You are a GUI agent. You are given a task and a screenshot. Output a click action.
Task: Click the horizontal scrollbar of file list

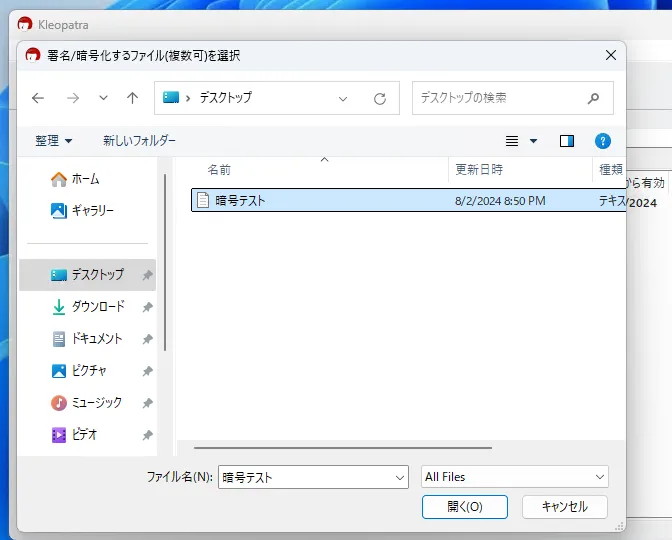(343, 448)
